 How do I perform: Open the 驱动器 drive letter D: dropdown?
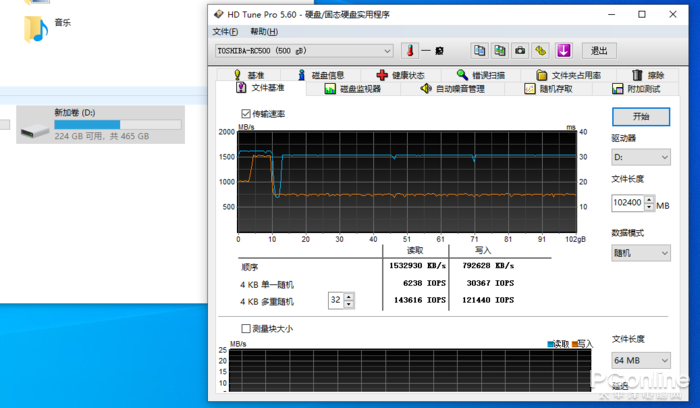tap(641, 157)
